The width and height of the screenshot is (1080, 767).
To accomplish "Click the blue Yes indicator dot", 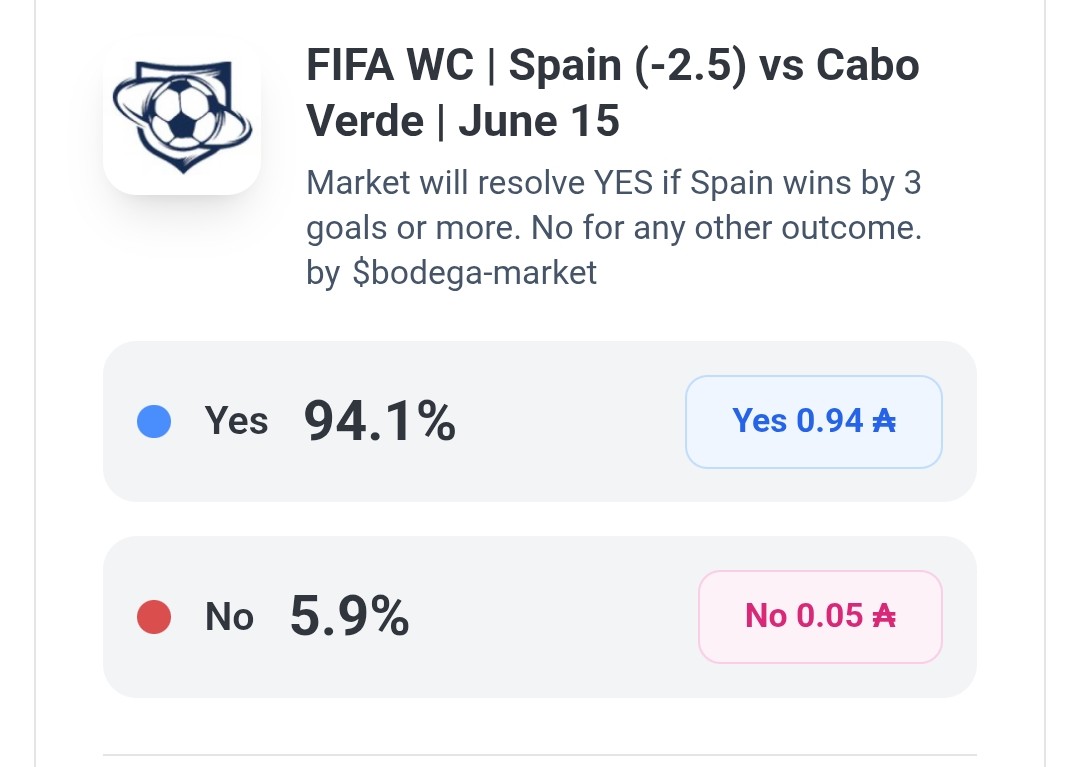I will [154, 421].
